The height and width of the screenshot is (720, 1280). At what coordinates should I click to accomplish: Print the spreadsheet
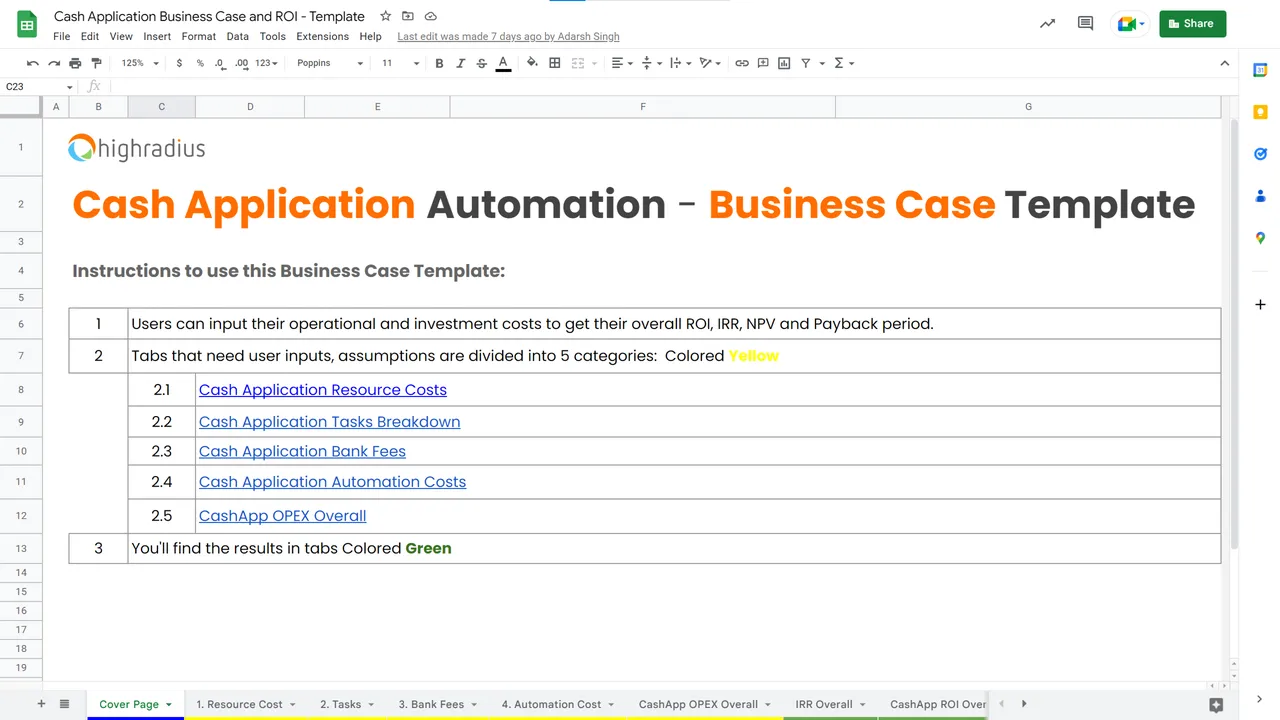[x=75, y=63]
